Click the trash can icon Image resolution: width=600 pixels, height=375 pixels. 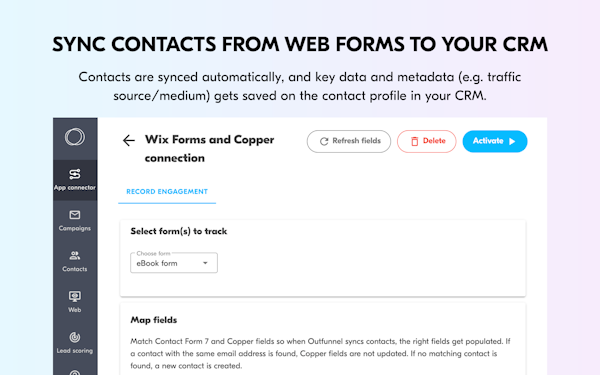414,141
